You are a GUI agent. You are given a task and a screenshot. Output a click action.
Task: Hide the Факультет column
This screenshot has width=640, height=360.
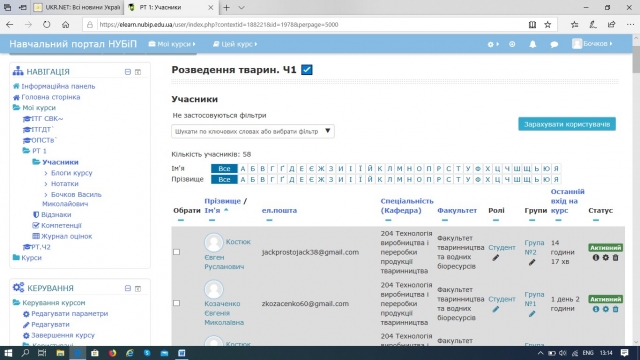[x=444, y=220]
